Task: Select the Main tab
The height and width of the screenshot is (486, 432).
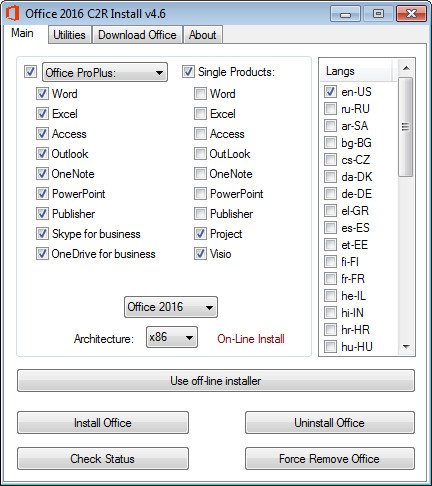Action: (22, 33)
